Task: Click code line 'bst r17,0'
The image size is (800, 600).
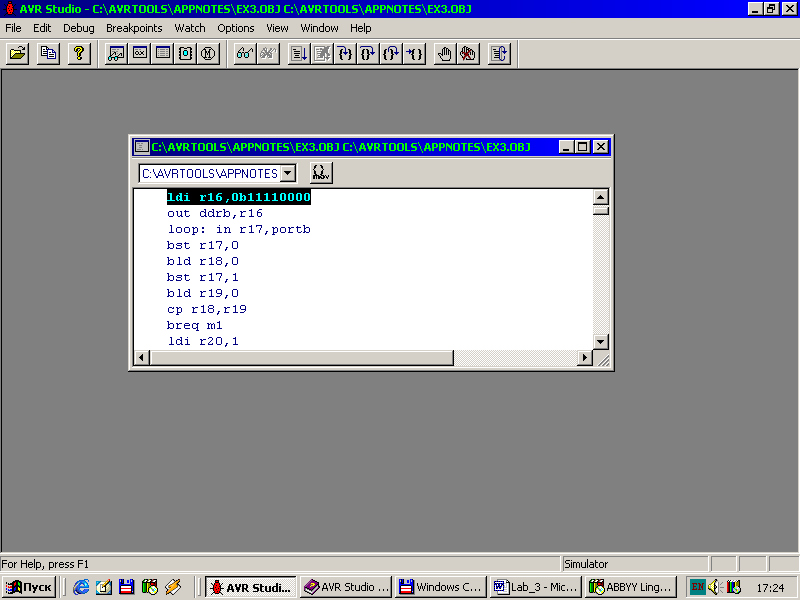Action: [203, 245]
